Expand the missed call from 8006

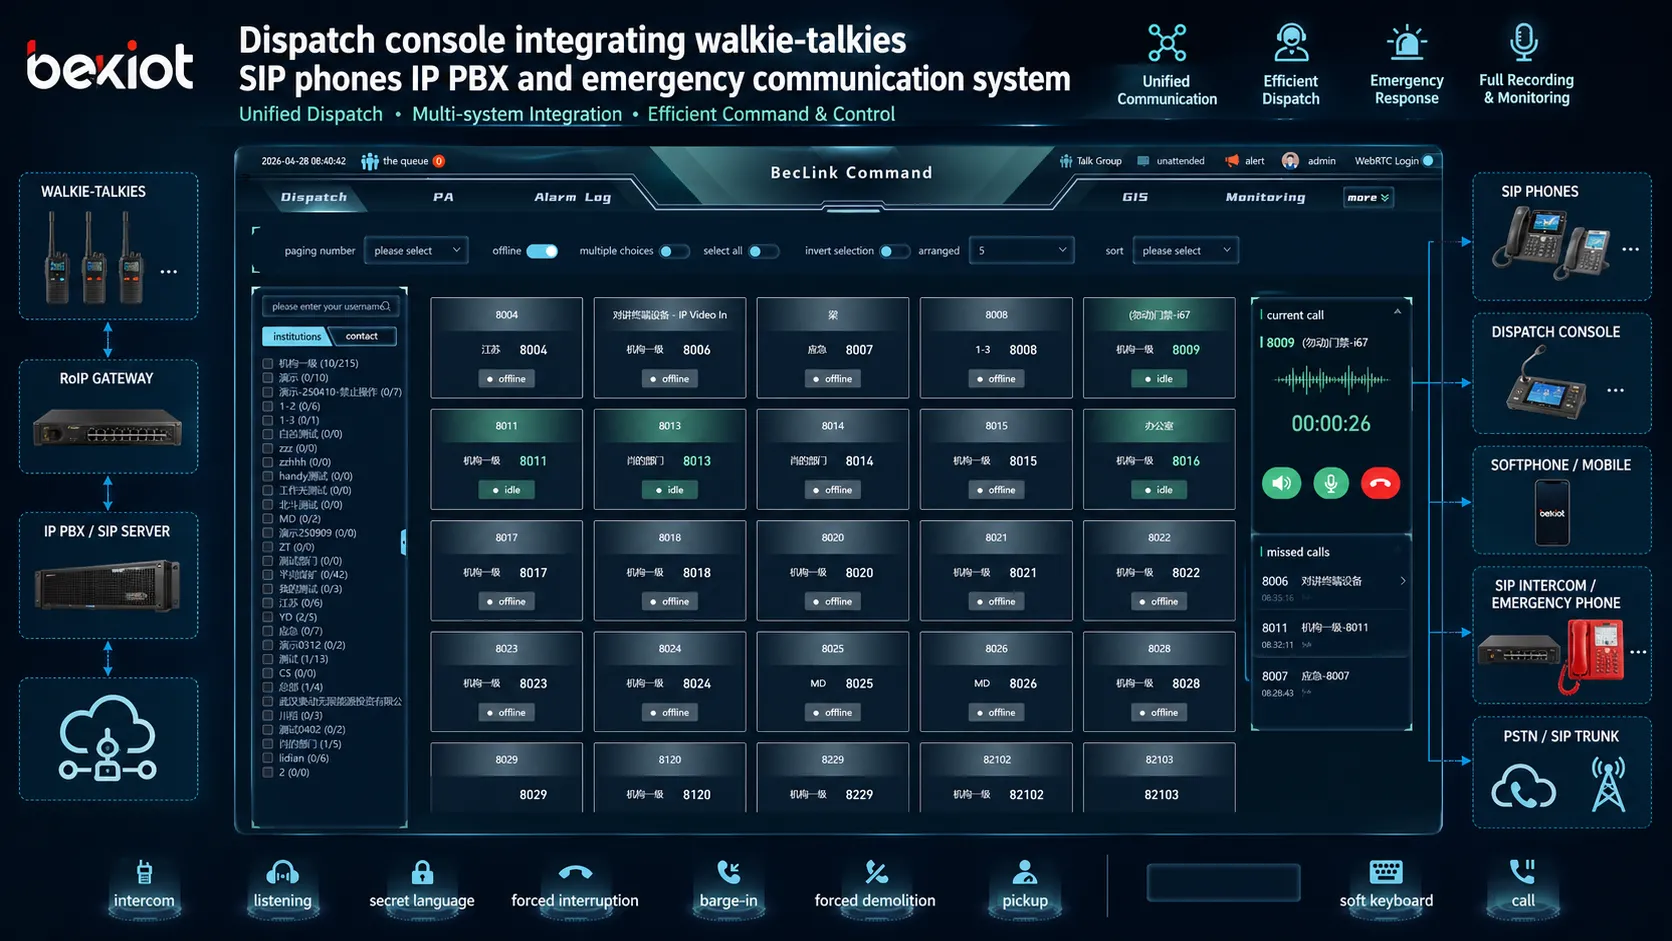point(1403,581)
